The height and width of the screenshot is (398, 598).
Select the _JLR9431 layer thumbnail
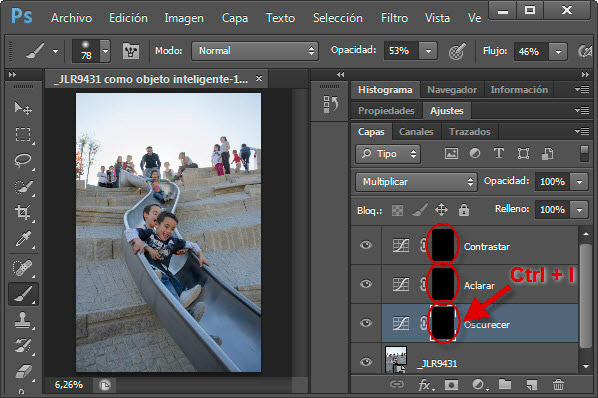(396, 359)
